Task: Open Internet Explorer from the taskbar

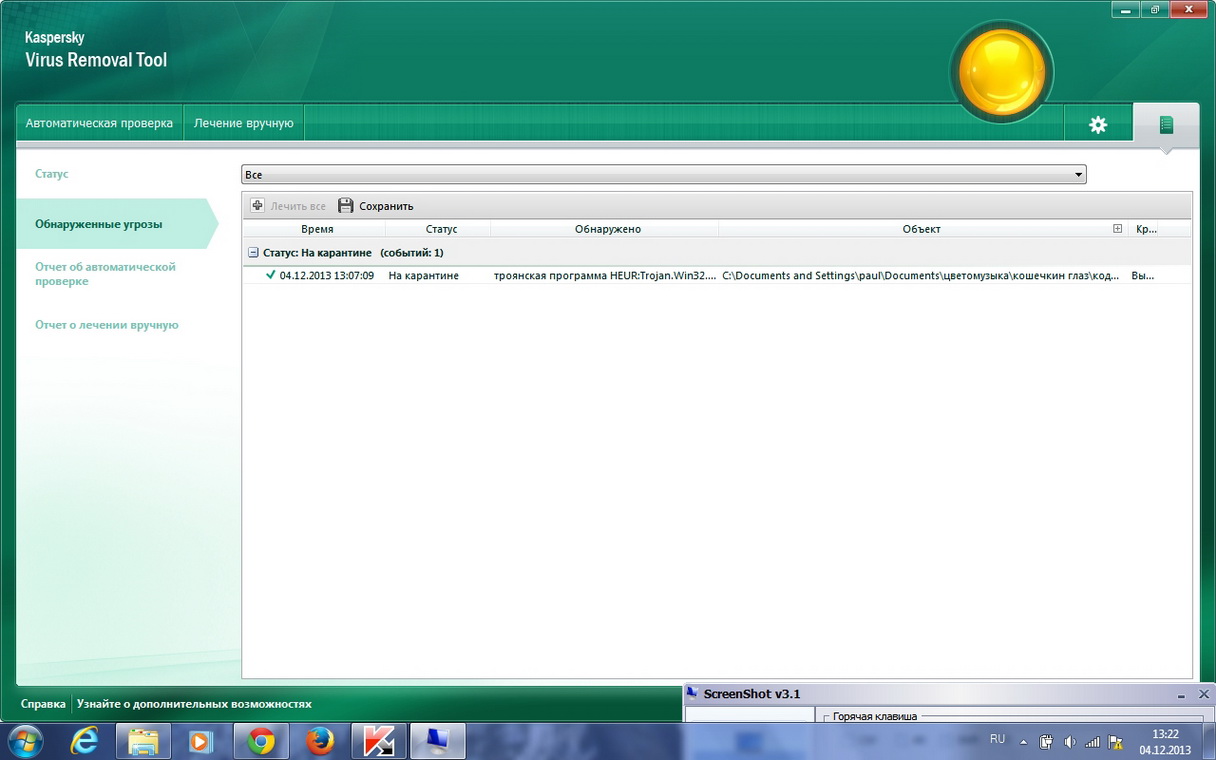Action: click(x=86, y=741)
